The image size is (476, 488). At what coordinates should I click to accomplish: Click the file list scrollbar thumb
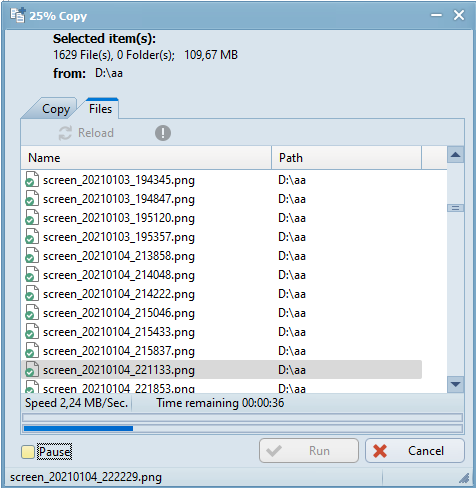455,208
